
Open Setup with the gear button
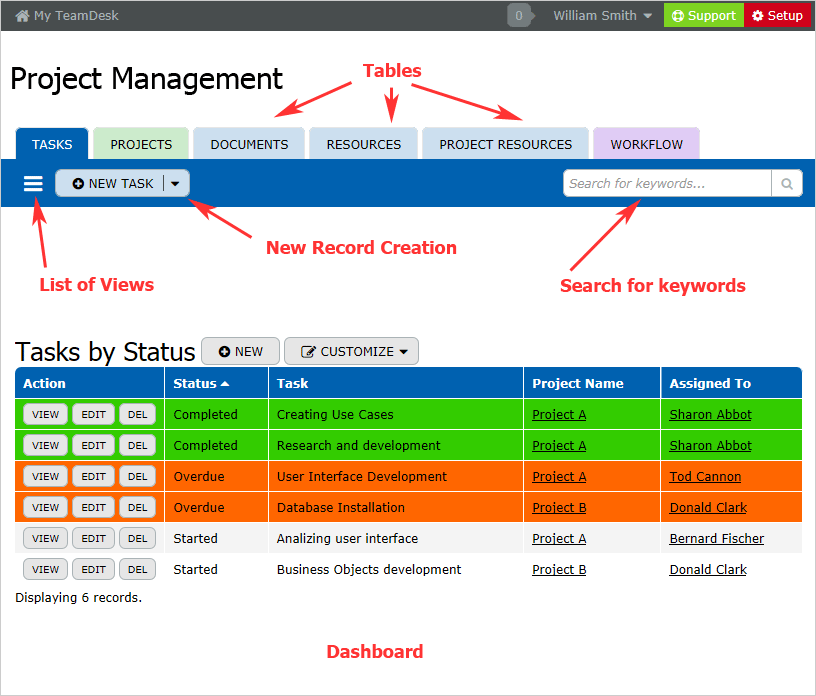coord(777,16)
